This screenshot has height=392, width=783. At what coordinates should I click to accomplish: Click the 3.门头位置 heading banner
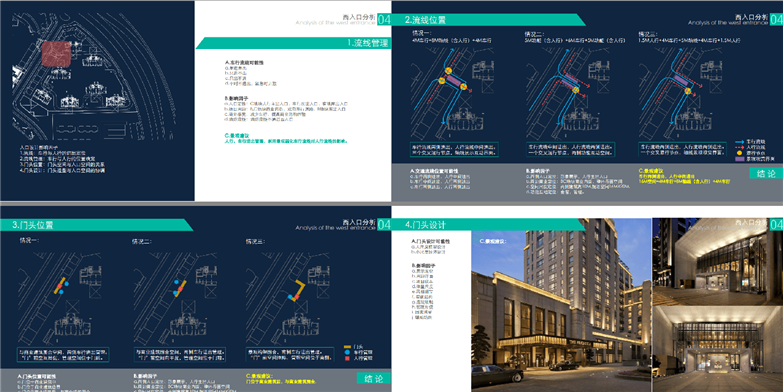coord(97,225)
